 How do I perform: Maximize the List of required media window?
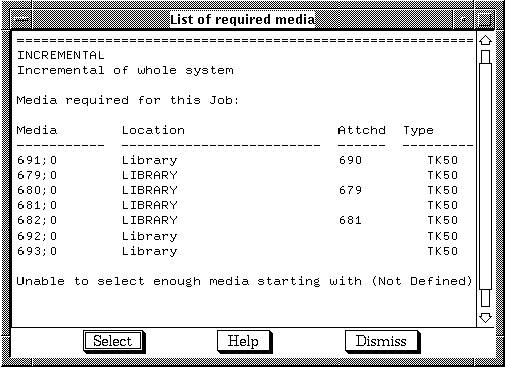pos(484,20)
